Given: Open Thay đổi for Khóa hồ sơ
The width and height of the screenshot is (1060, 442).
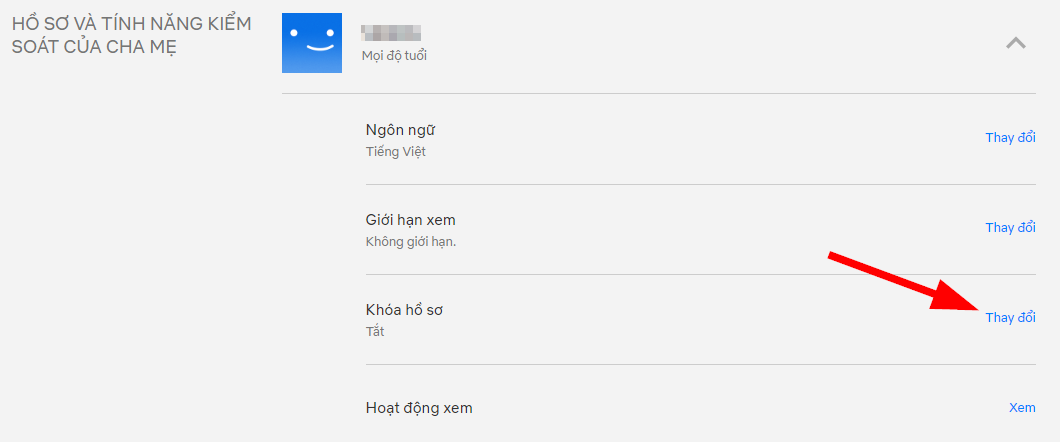Looking at the screenshot, I should tap(1010, 318).
